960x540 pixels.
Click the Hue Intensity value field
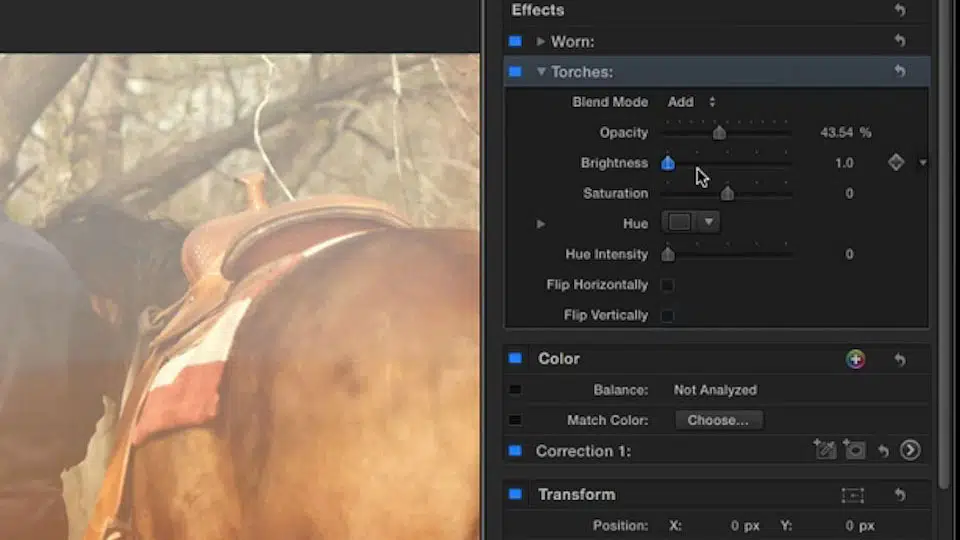tap(849, 254)
